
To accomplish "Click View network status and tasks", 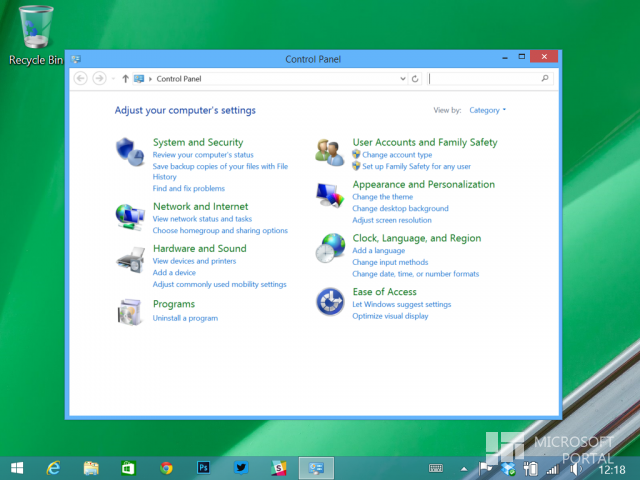I will pos(202,219).
